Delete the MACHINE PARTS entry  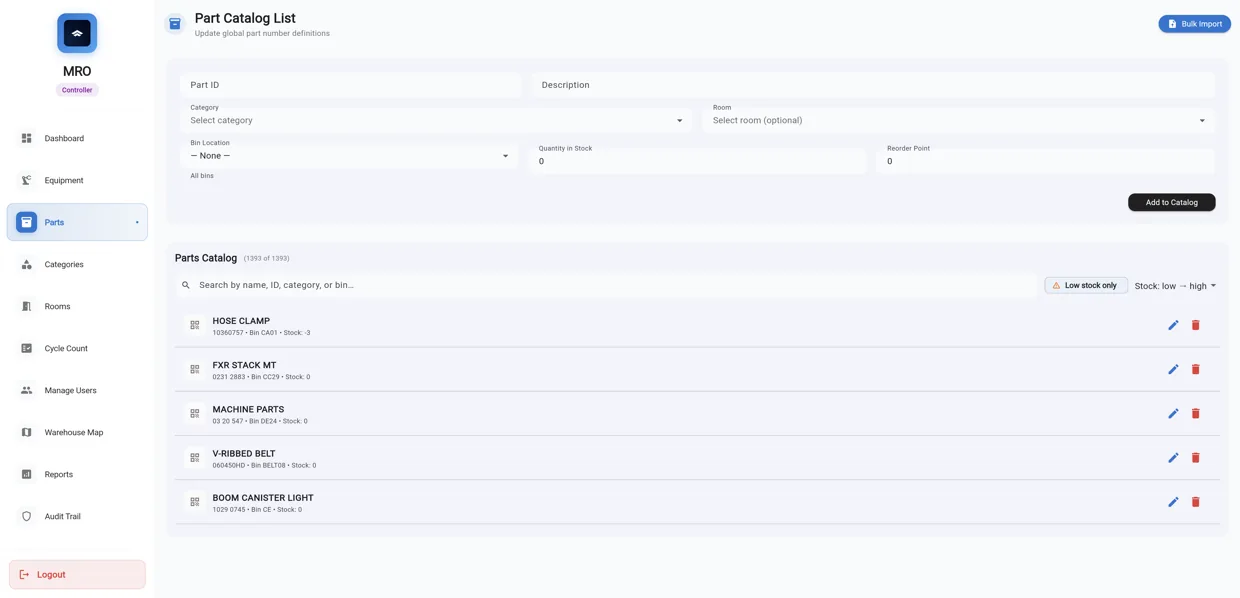pyautogui.click(x=1195, y=413)
